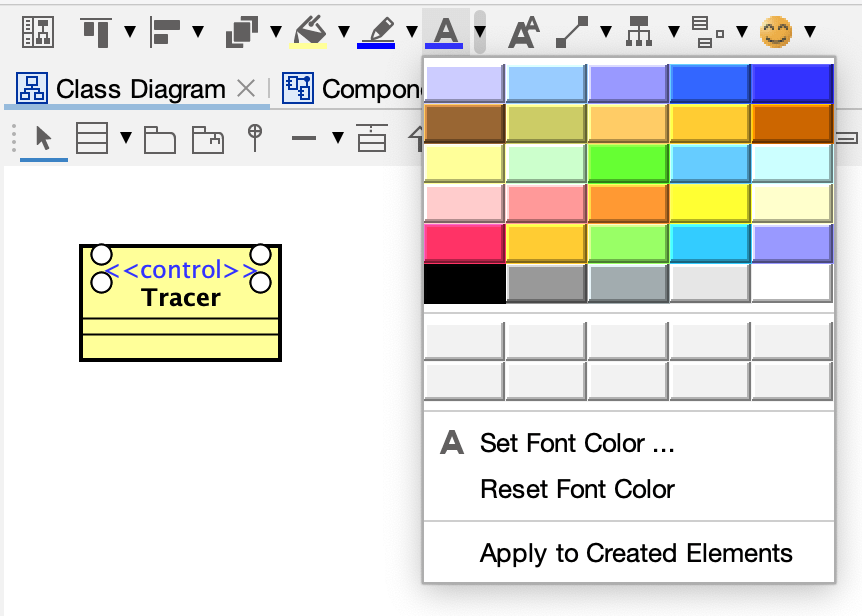Image resolution: width=862 pixels, height=616 pixels.
Task: Pick the pale mint green swatch
Action: pyautogui.click(x=546, y=163)
